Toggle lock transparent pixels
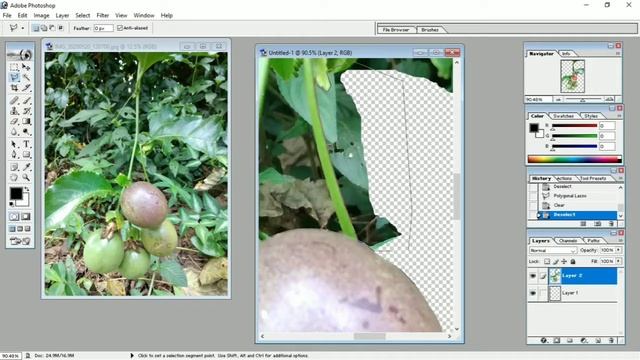The image size is (640, 360). point(547,261)
